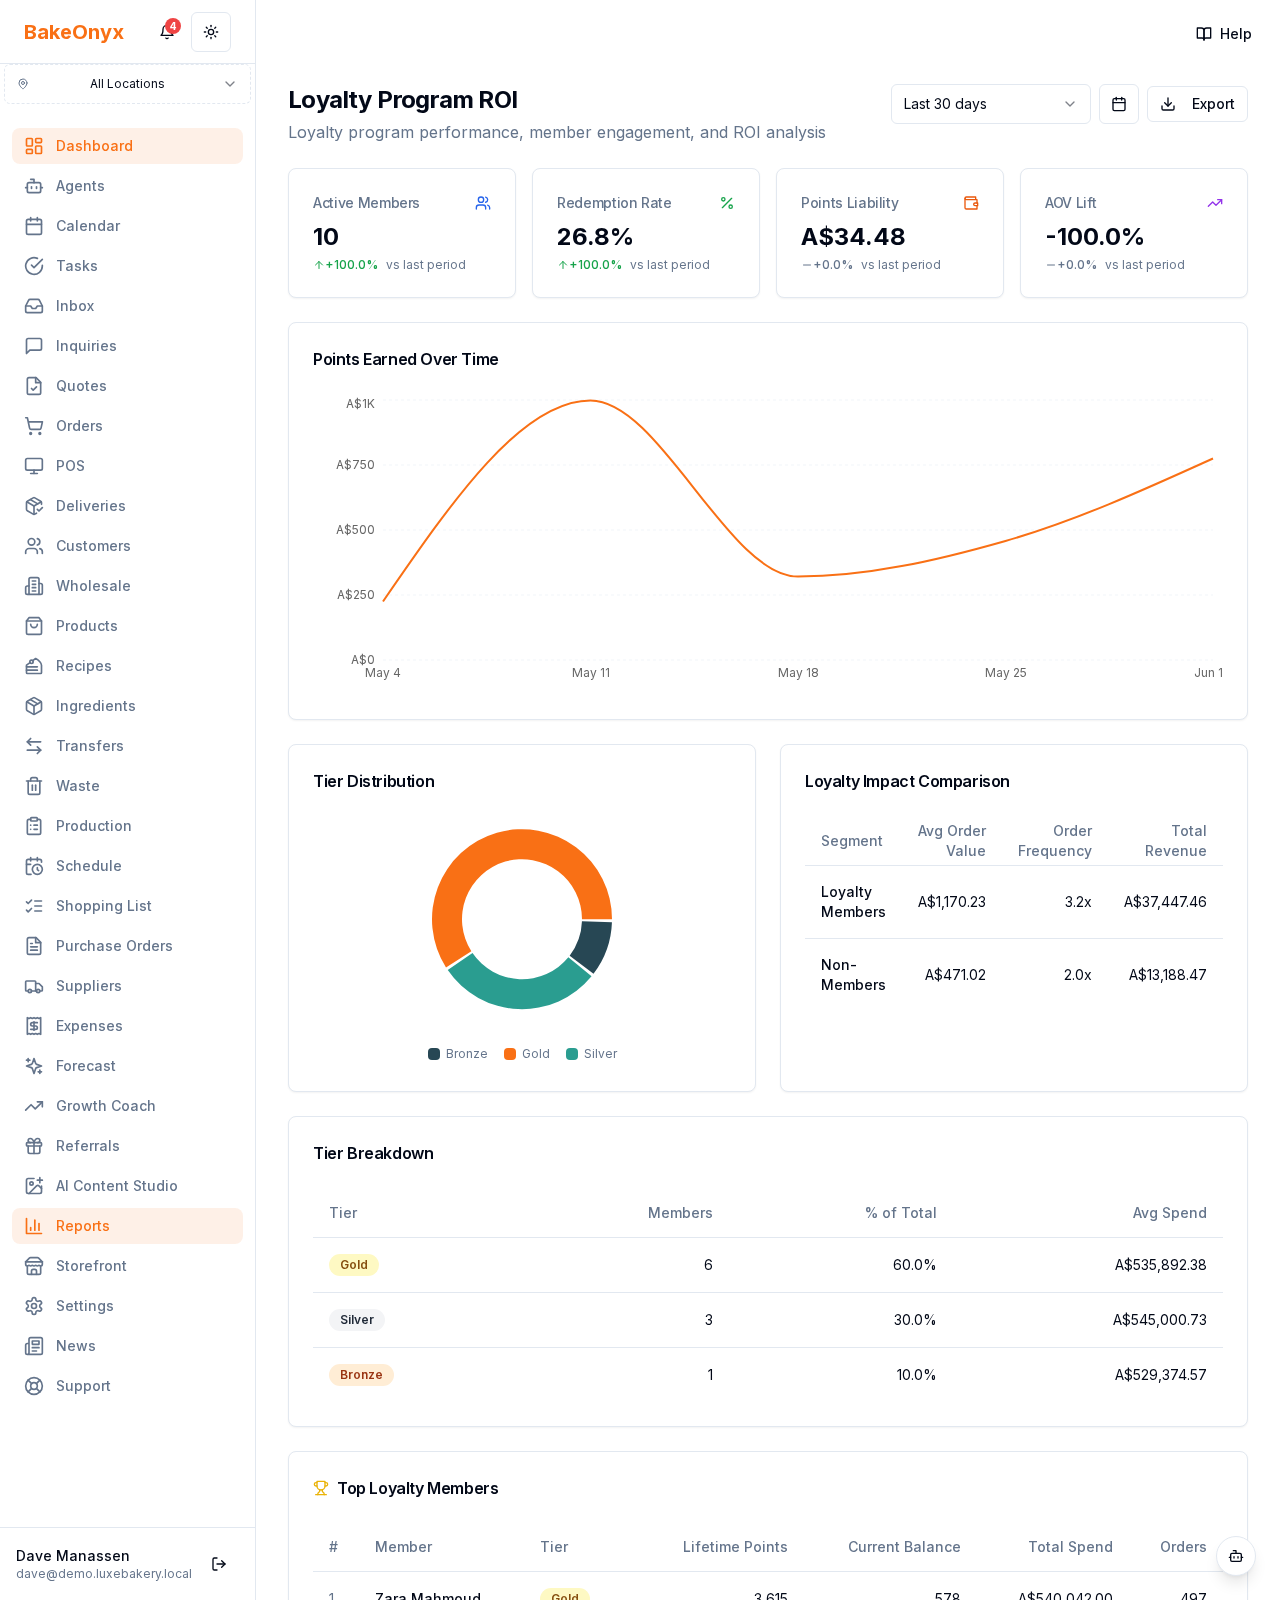Toggle the light/dark theme button
This screenshot has height=1600, width=1280.
tap(211, 32)
